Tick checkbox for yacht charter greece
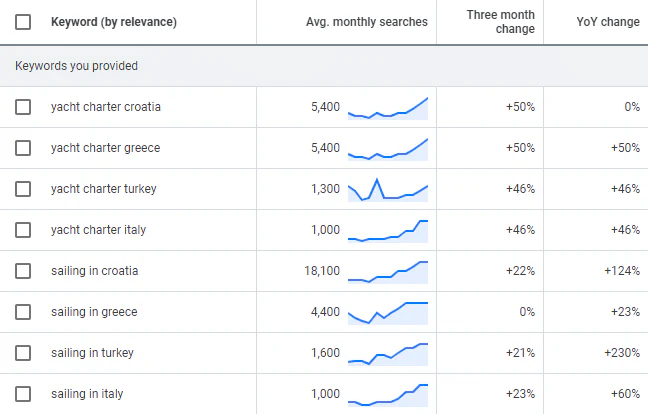Screen dimensions: 648x414 click(23, 148)
